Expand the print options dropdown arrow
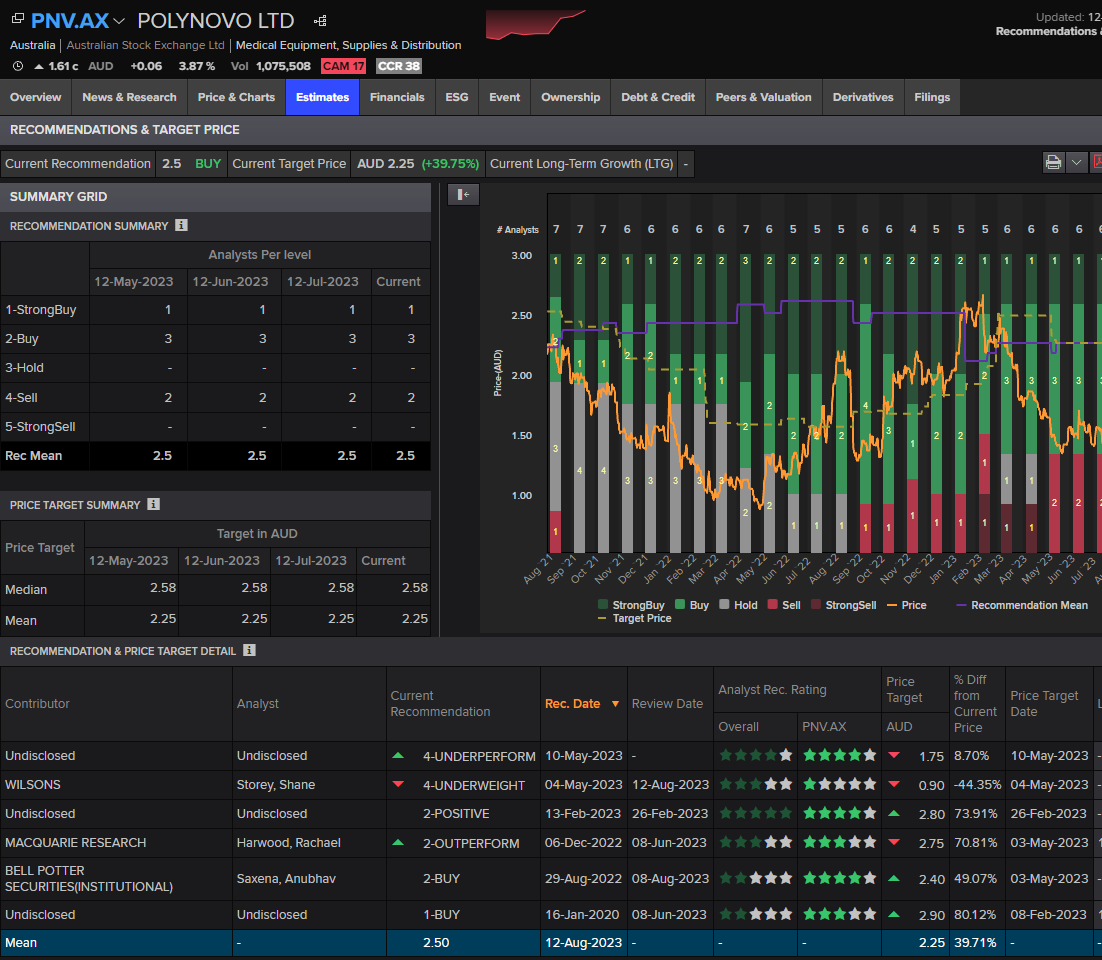Viewport: 1102px width, 960px height. pyautogui.click(x=1076, y=163)
